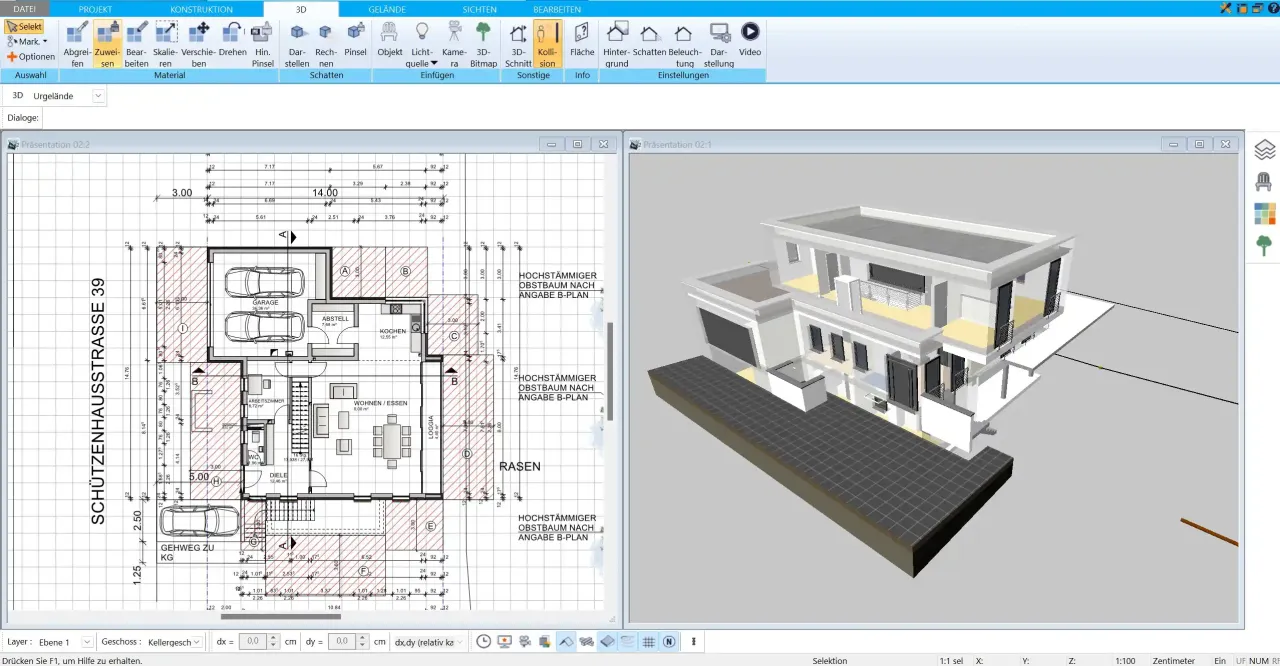Open the layers panel in right sidebar

(1264, 151)
